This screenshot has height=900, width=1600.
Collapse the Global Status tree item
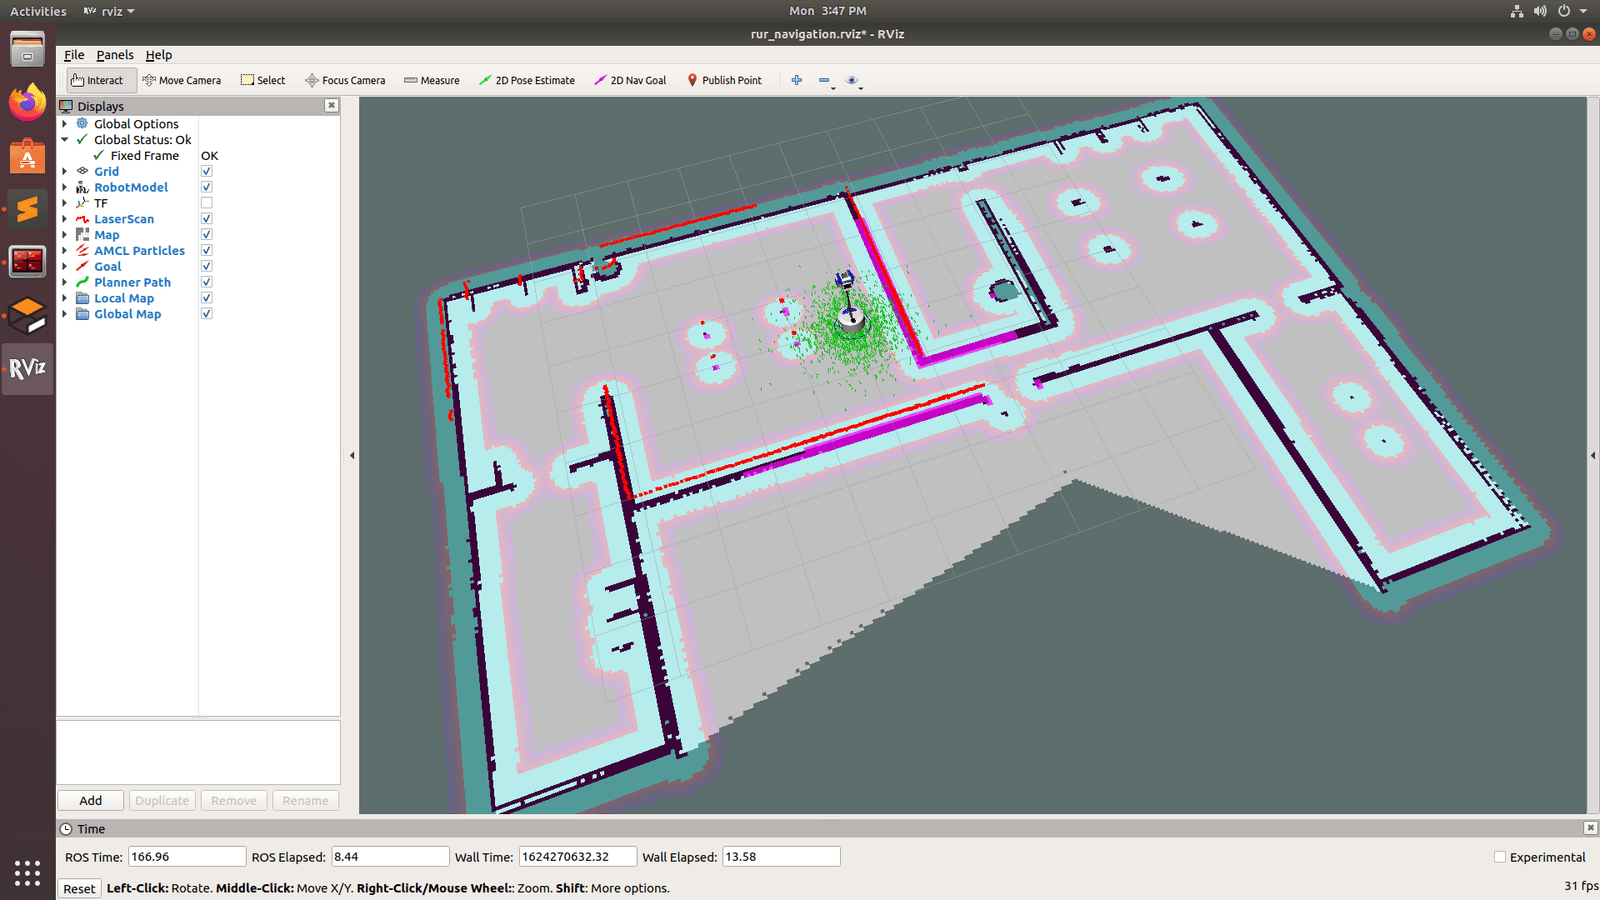pyautogui.click(x=65, y=140)
